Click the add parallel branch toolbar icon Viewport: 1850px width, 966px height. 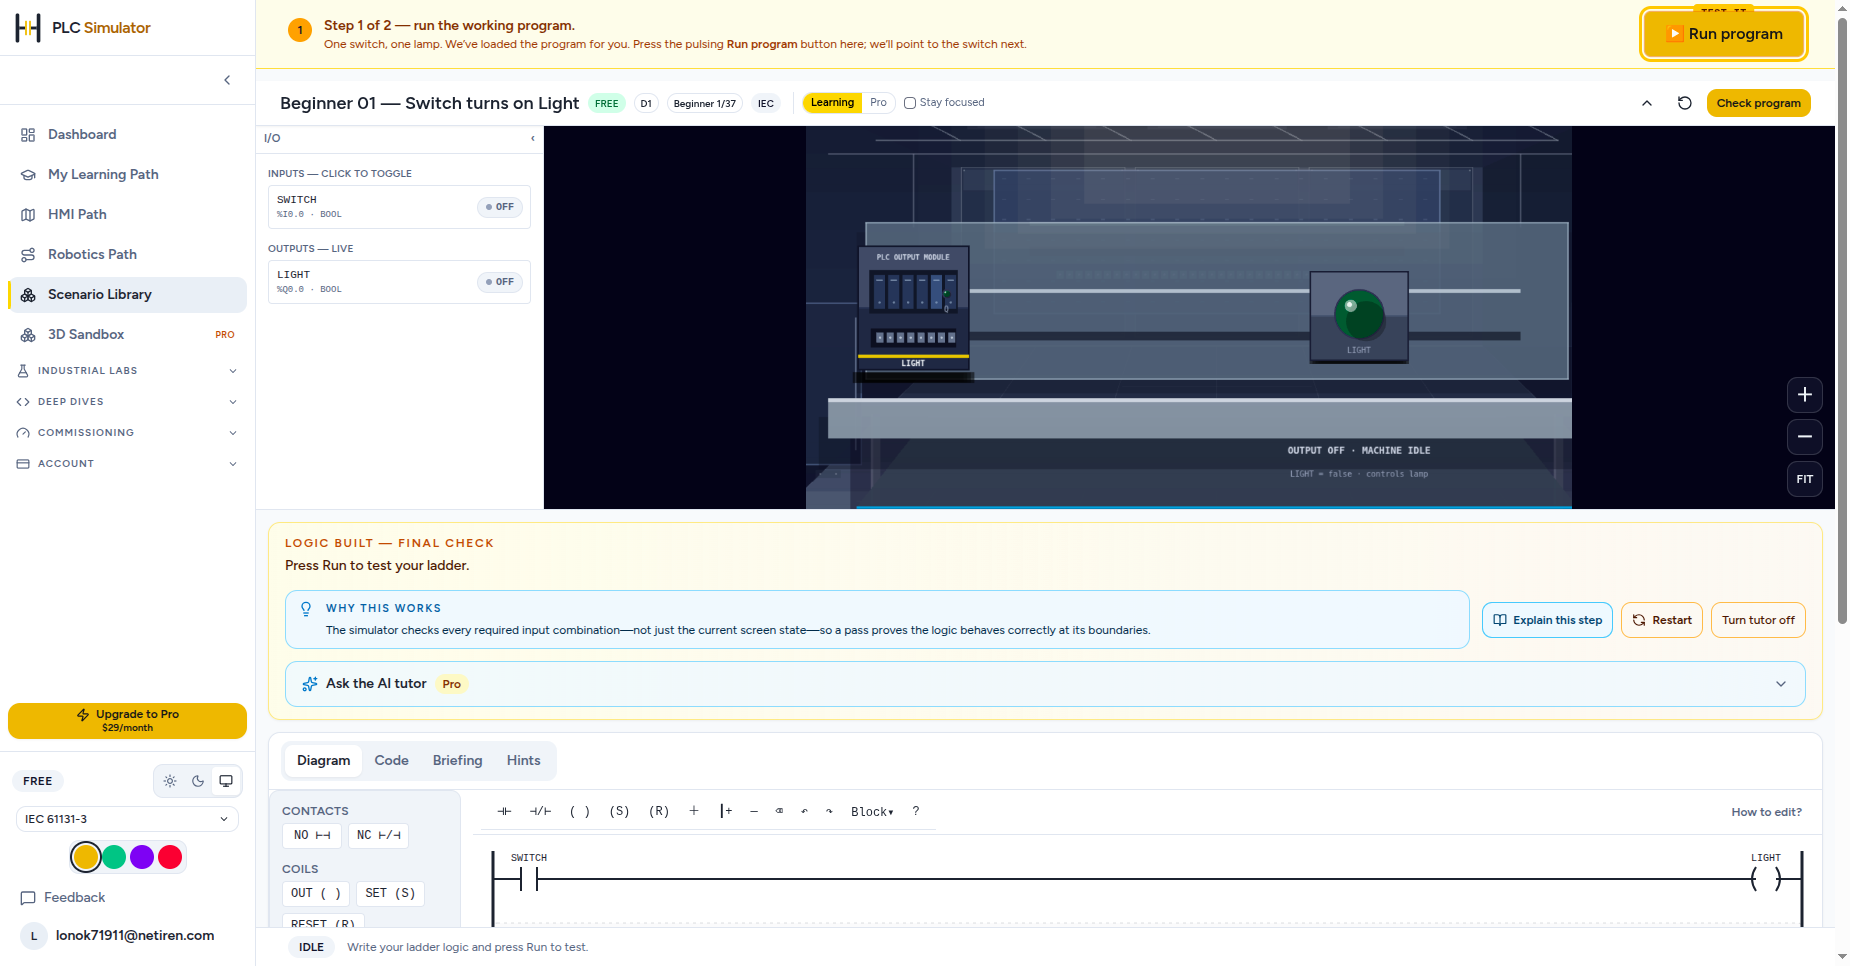tap(726, 811)
